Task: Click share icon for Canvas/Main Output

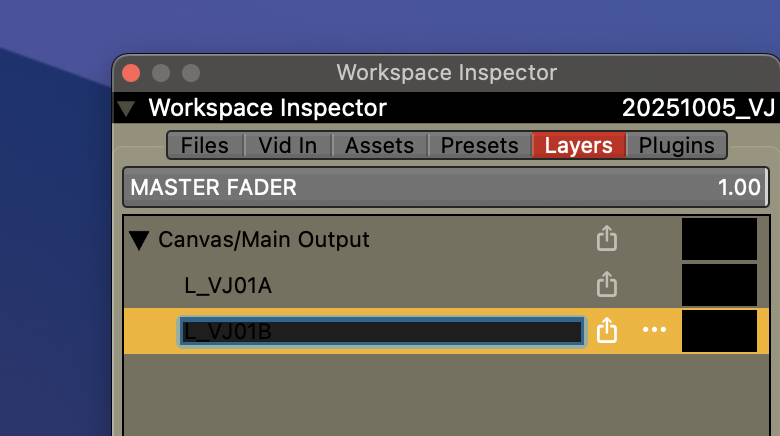Action: [x=607, y=239]
